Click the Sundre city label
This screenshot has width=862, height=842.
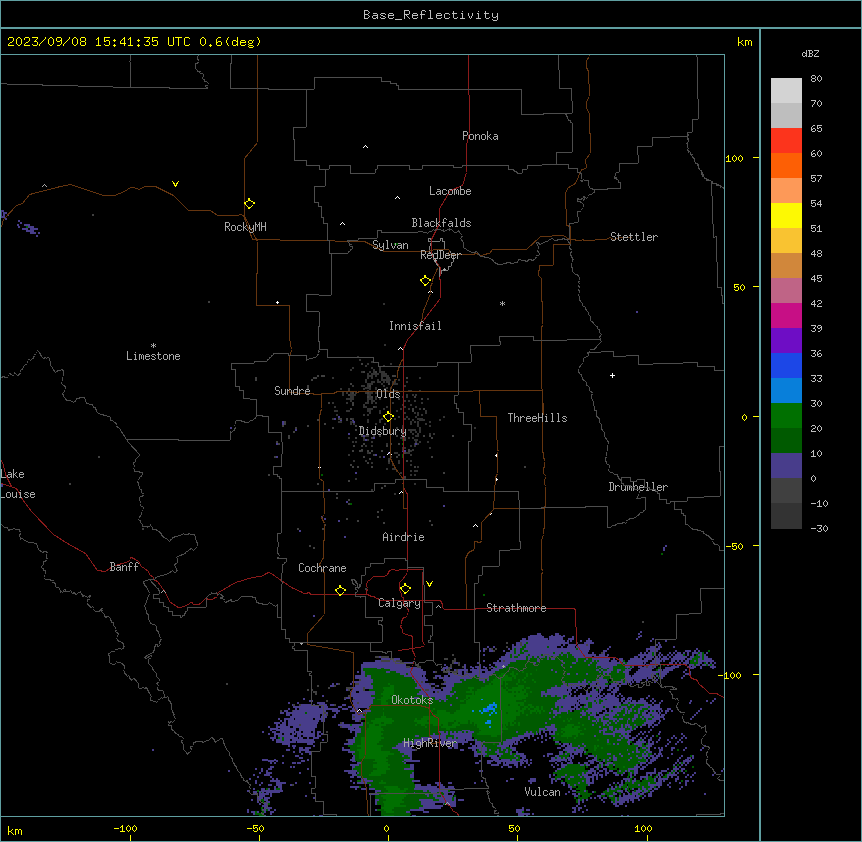click(292, 391)
